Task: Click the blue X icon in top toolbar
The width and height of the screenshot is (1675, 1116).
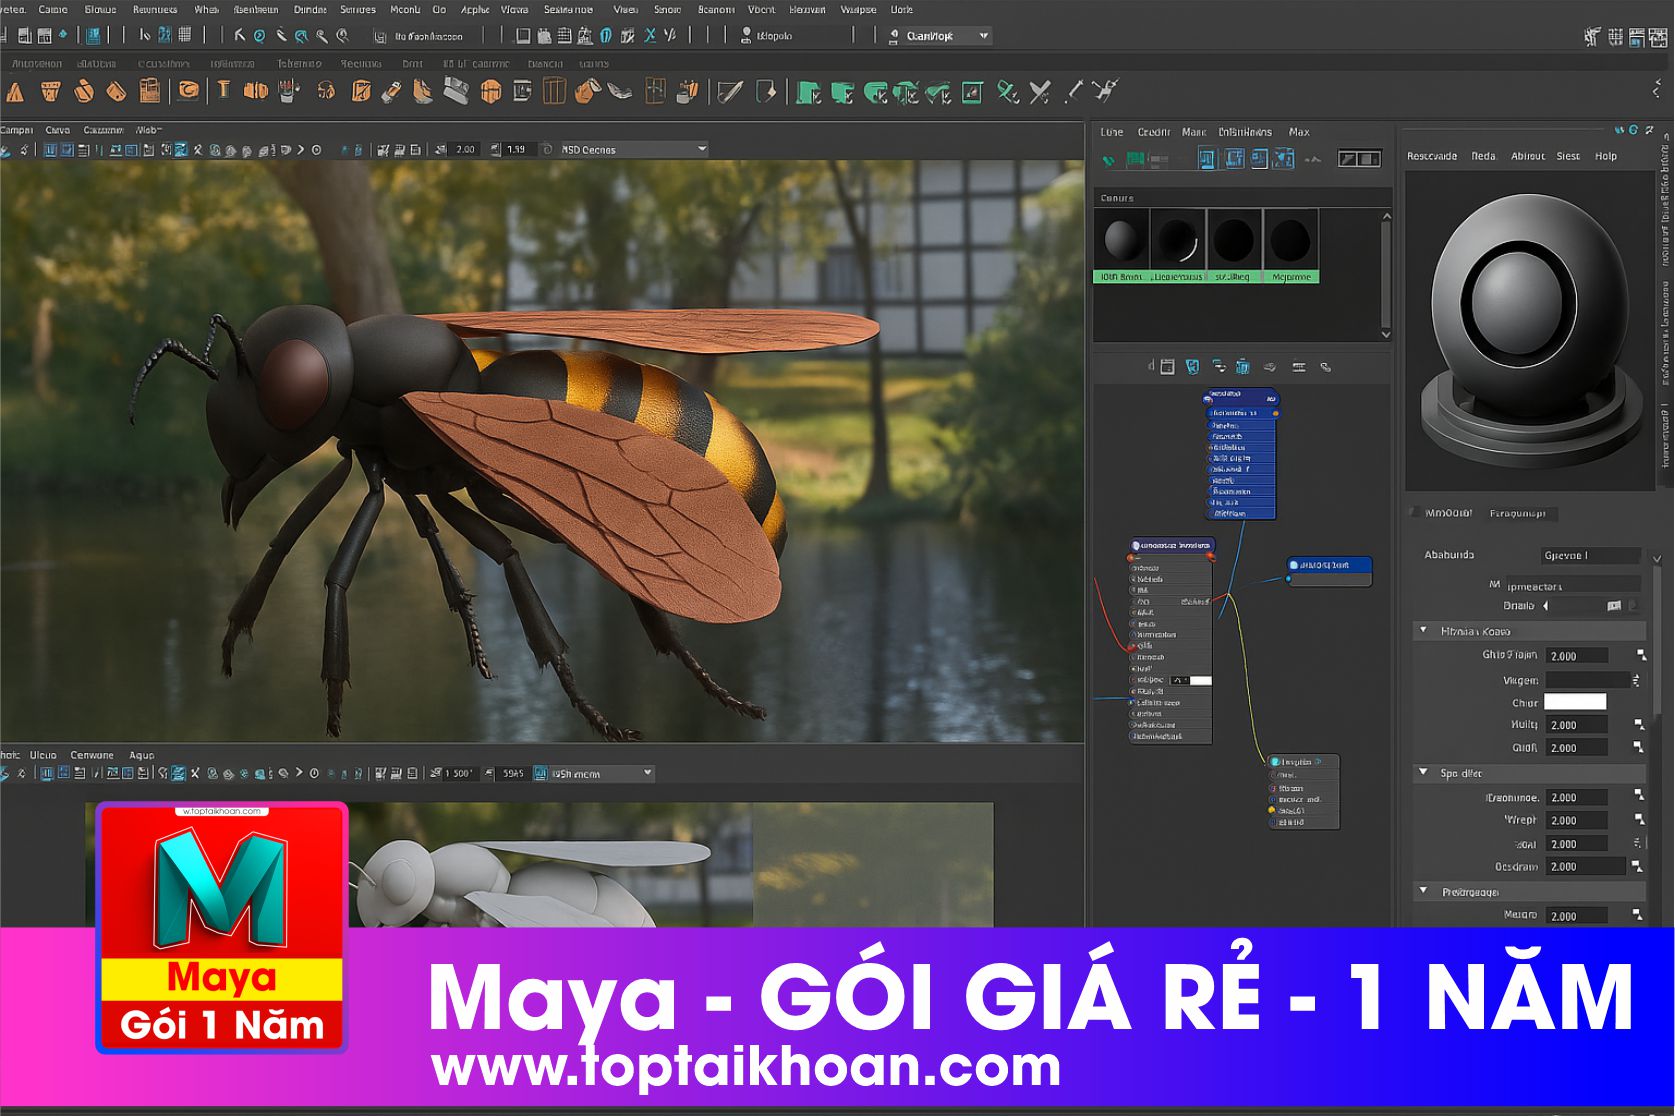Action: (x=650, y=35)
